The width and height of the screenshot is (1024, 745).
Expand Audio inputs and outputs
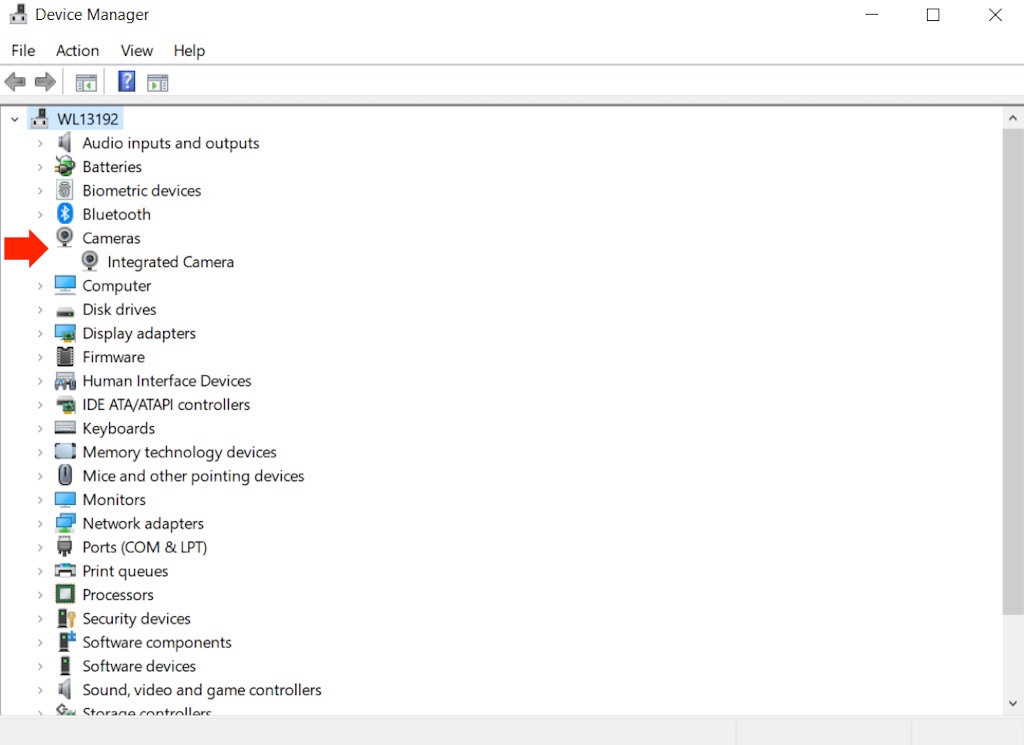click(x=40, y=143)
